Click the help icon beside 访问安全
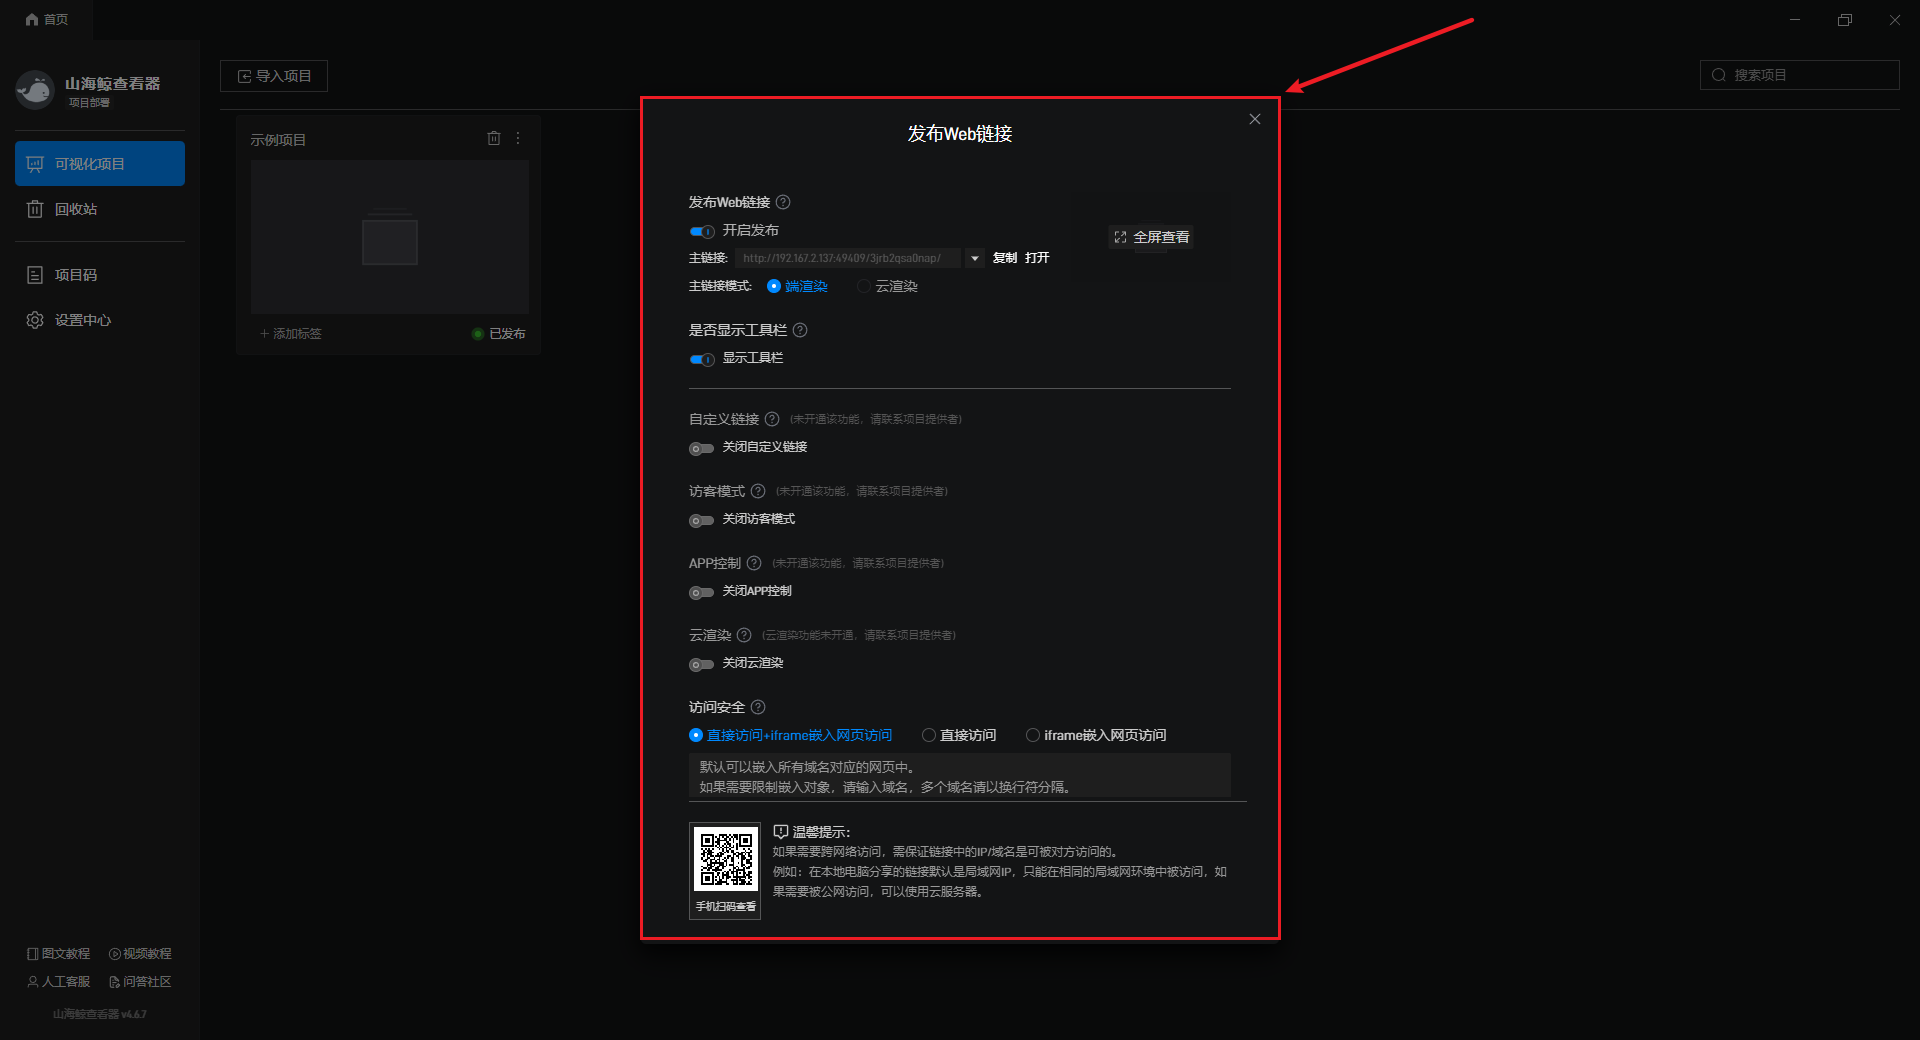 [x=758, y=707]
